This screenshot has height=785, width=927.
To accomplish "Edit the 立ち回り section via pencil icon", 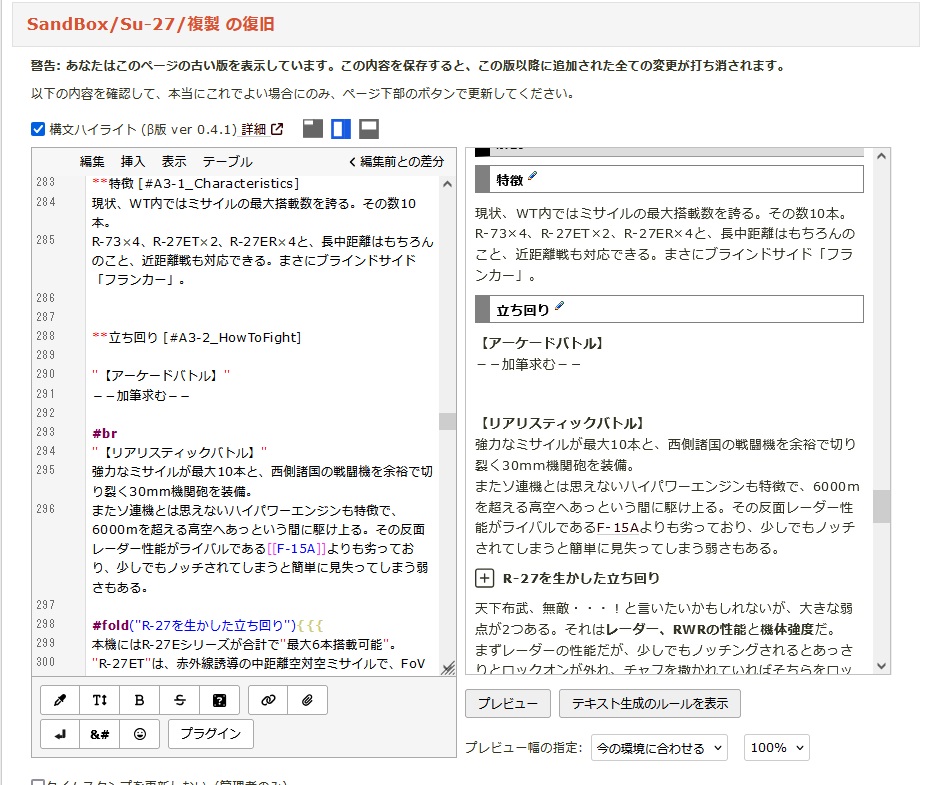I will tap(559, 306).
